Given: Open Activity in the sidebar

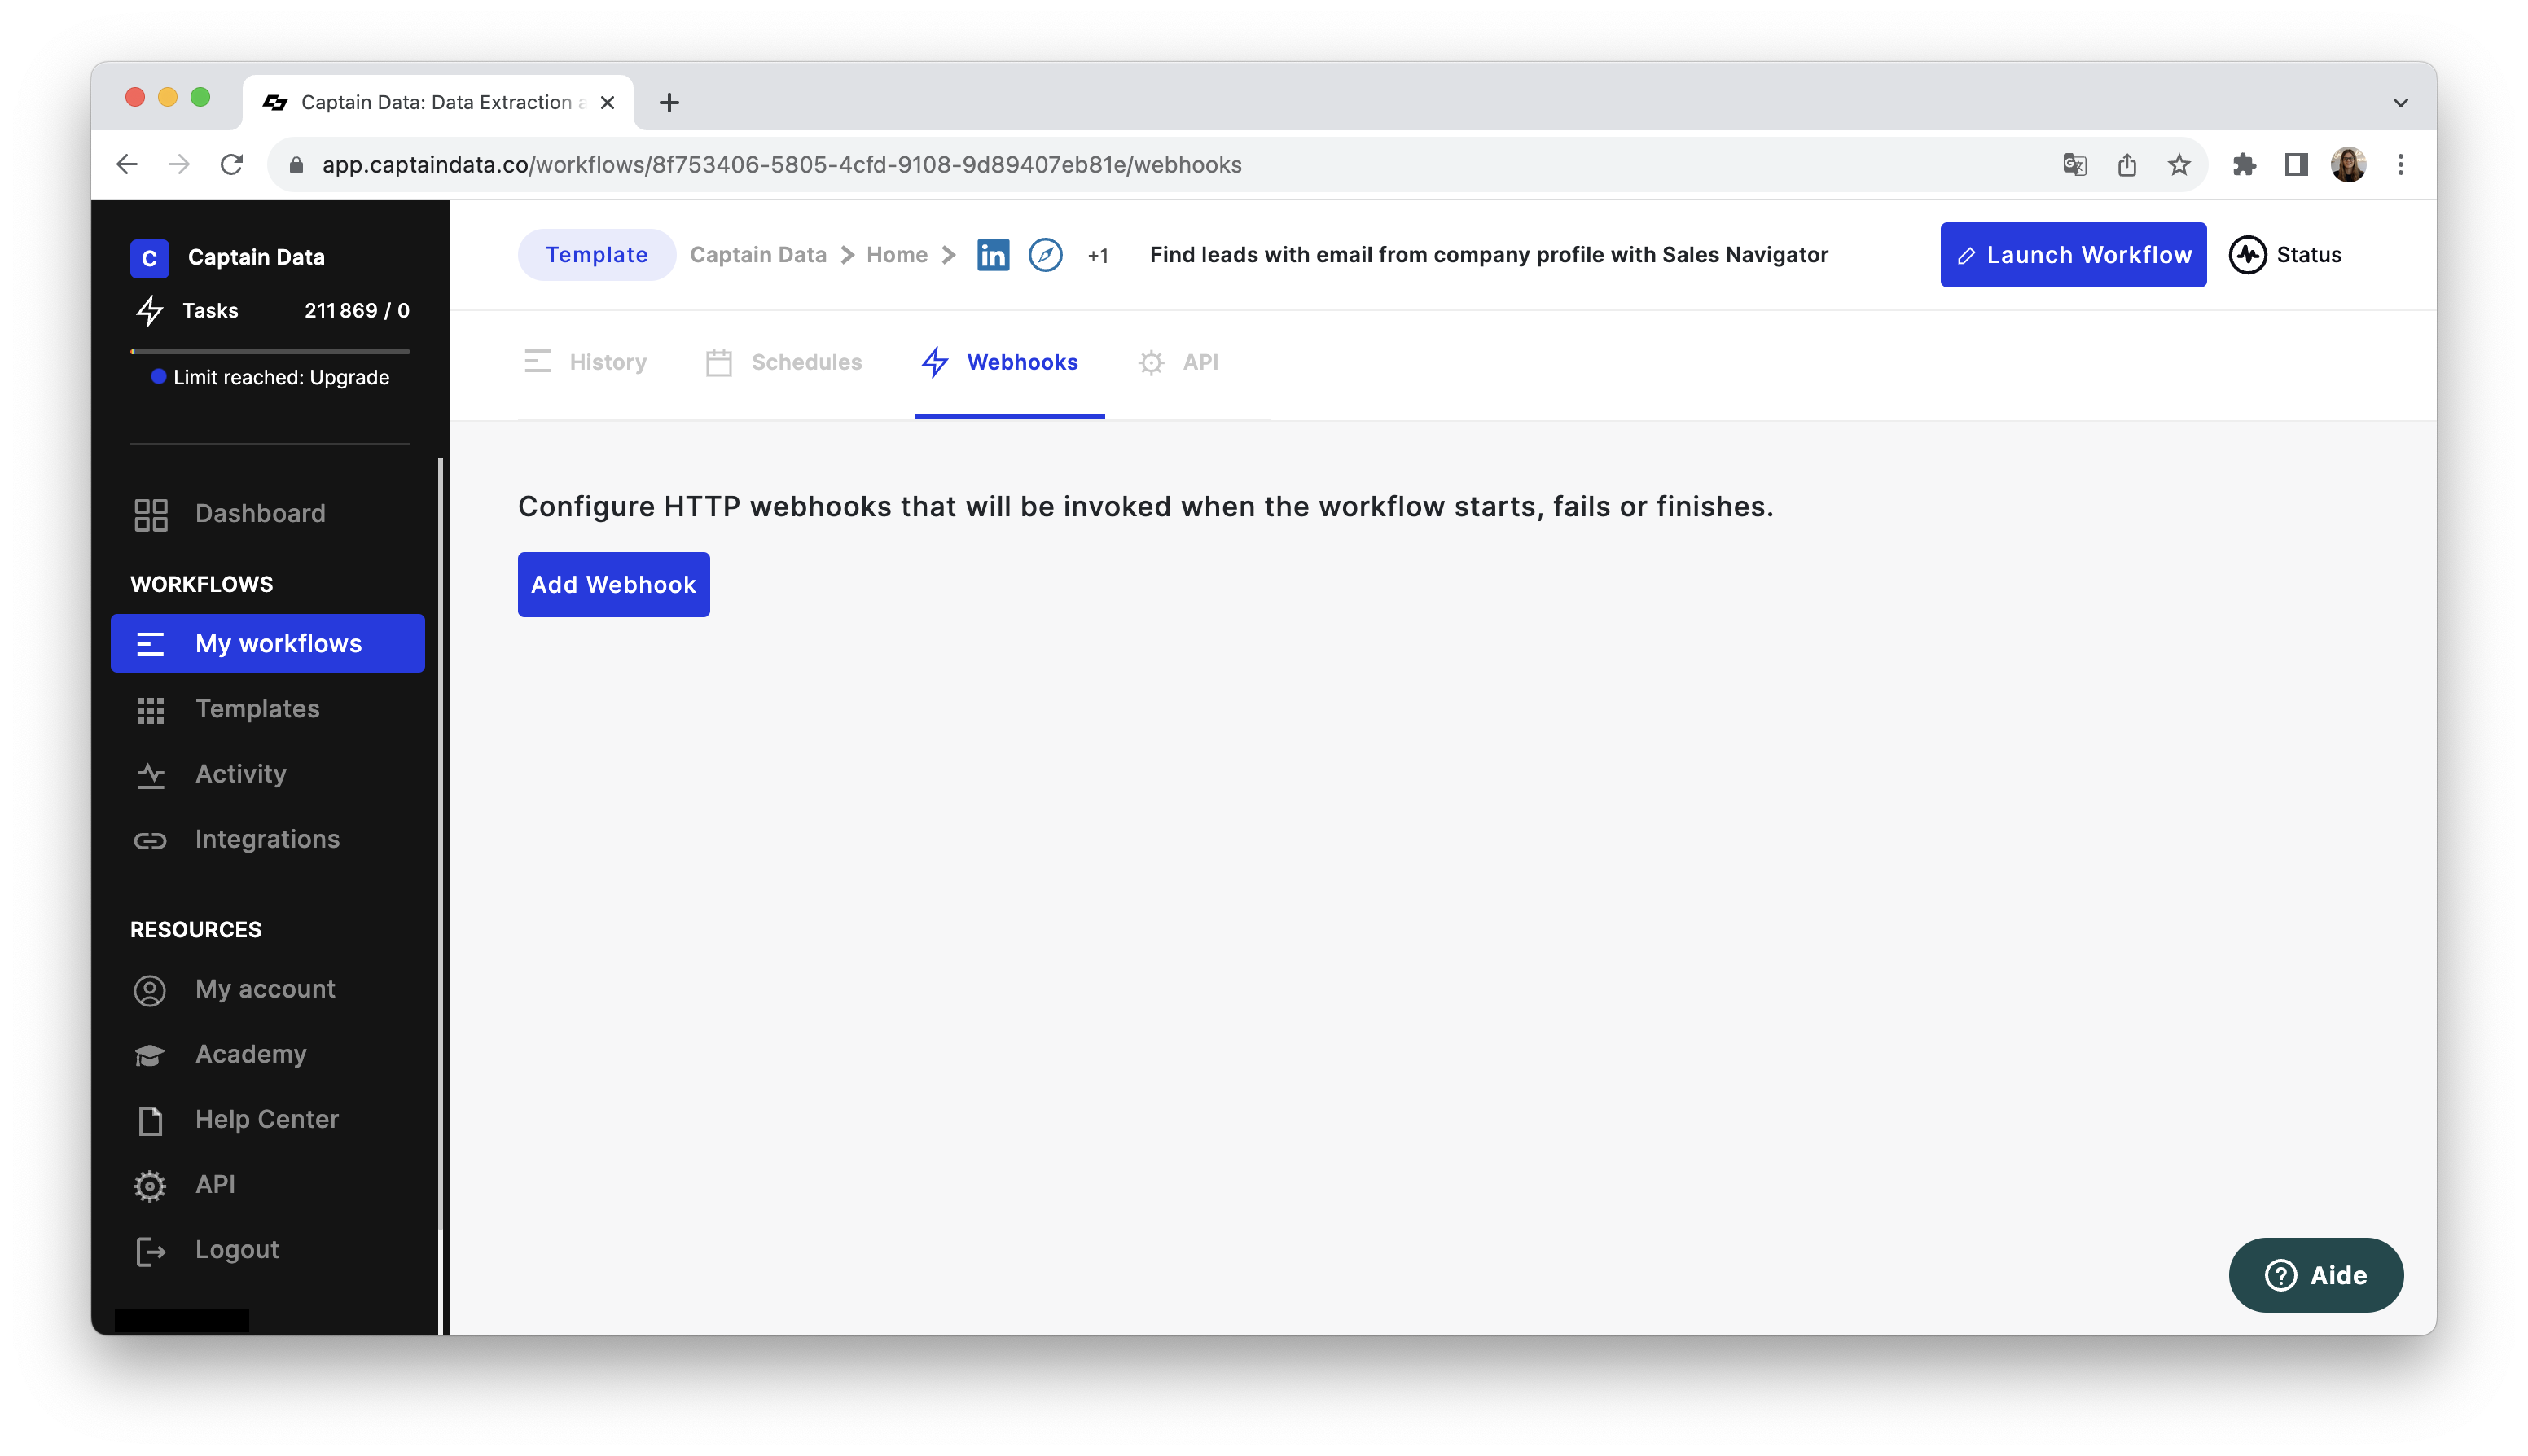Looking at the screenshot, I should pyautogui.click(x=267, y=774).
